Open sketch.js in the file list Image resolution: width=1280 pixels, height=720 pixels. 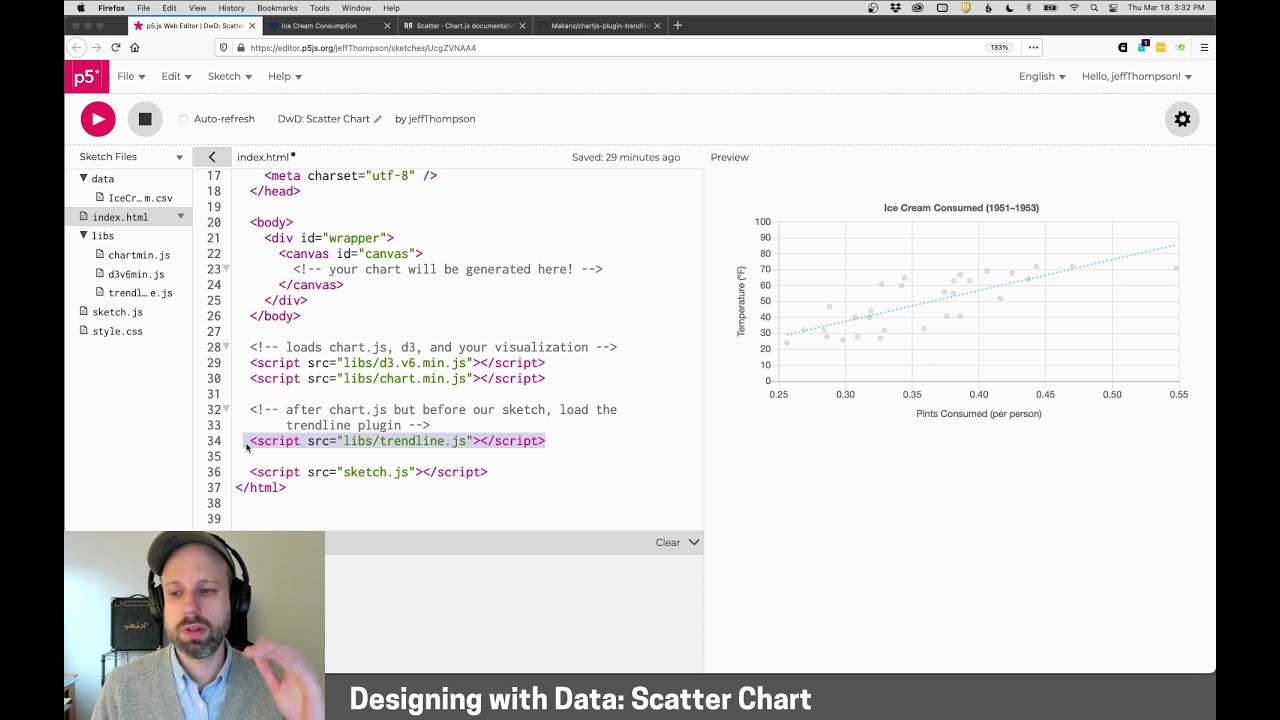[111, 312]
